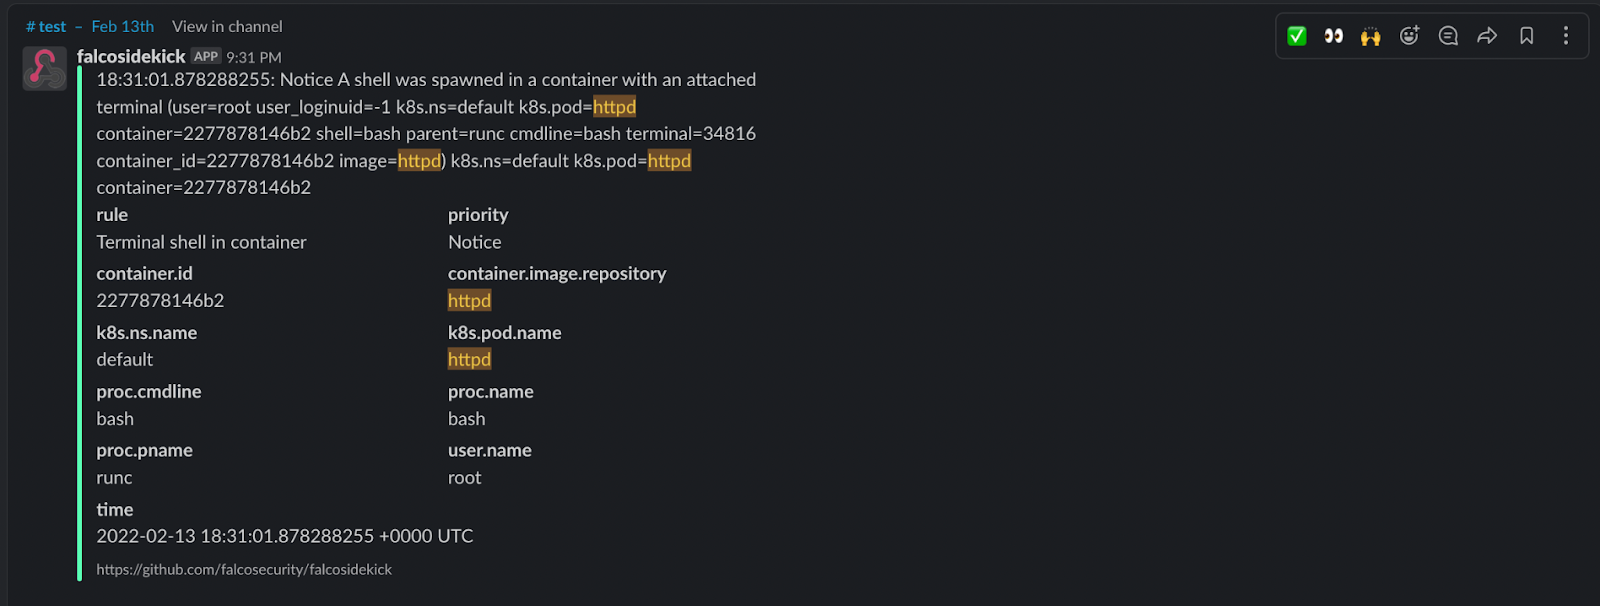The image size is (1600, 606).
Task: Open the more actions three-dot menu
Action: tap(1565, 36)
